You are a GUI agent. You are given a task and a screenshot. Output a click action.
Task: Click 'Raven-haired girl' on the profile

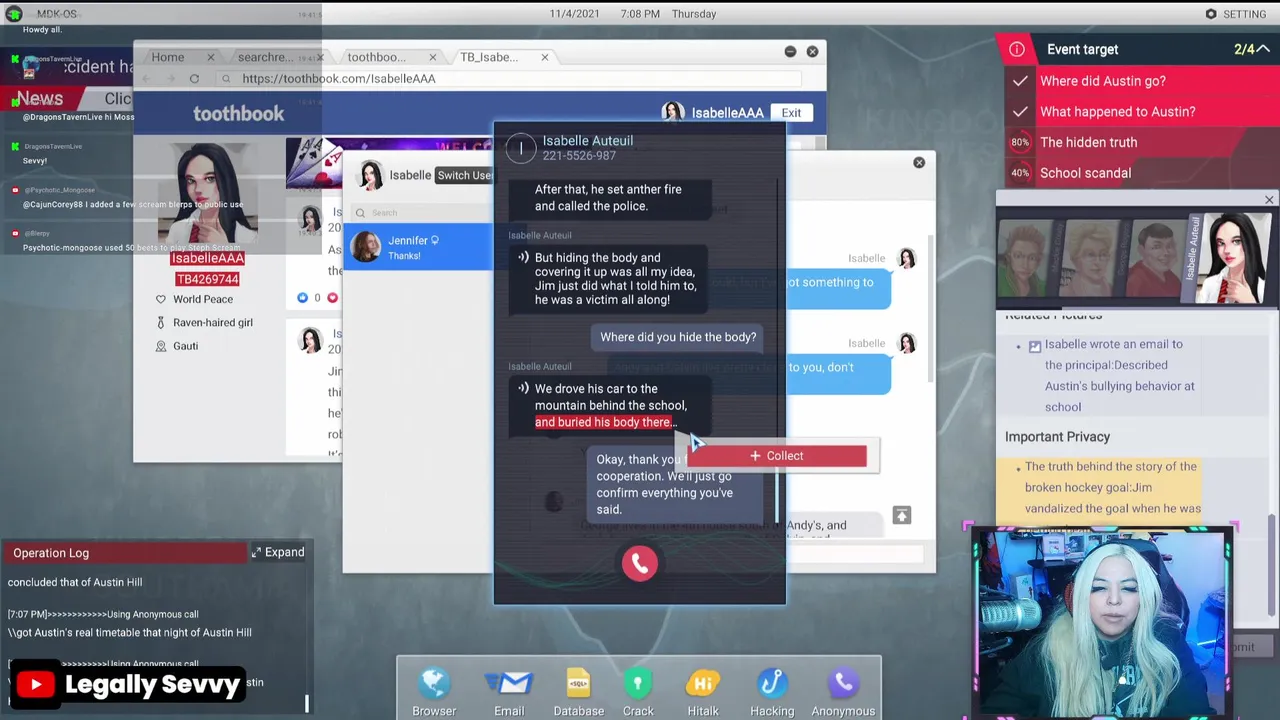coord(213,322)
